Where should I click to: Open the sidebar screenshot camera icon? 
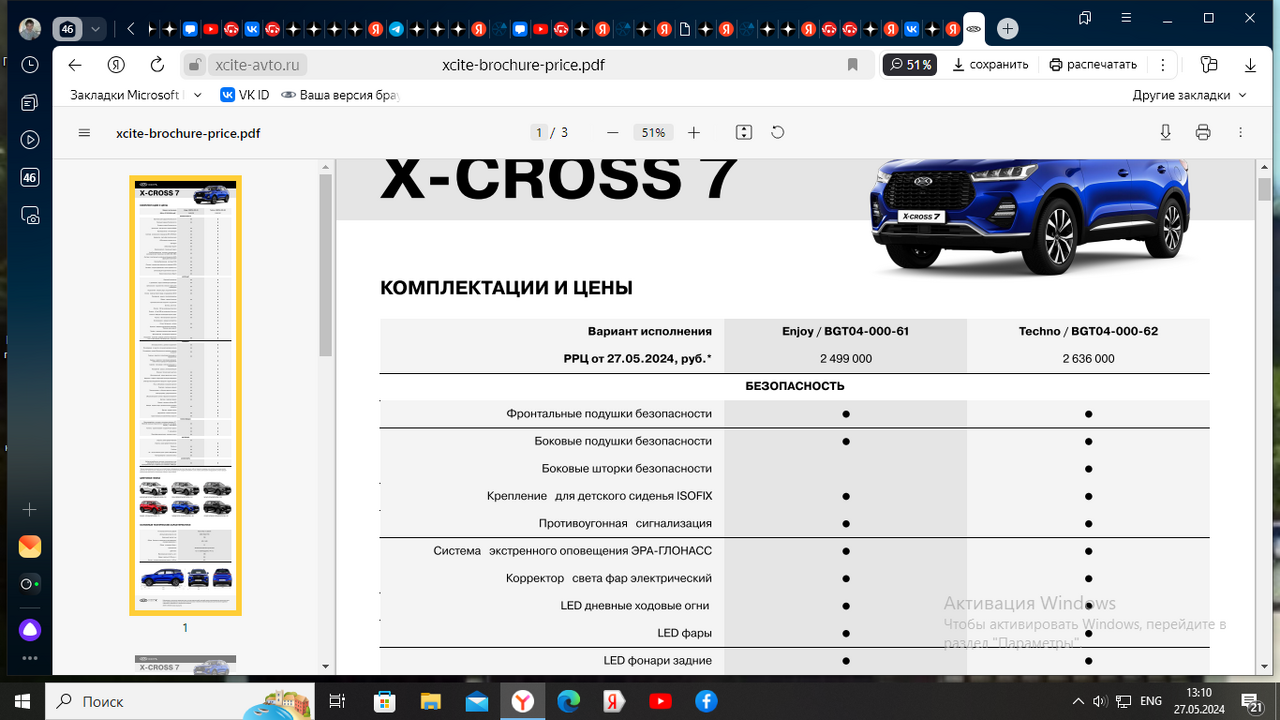pyautogui.click(x=30, y=216)
